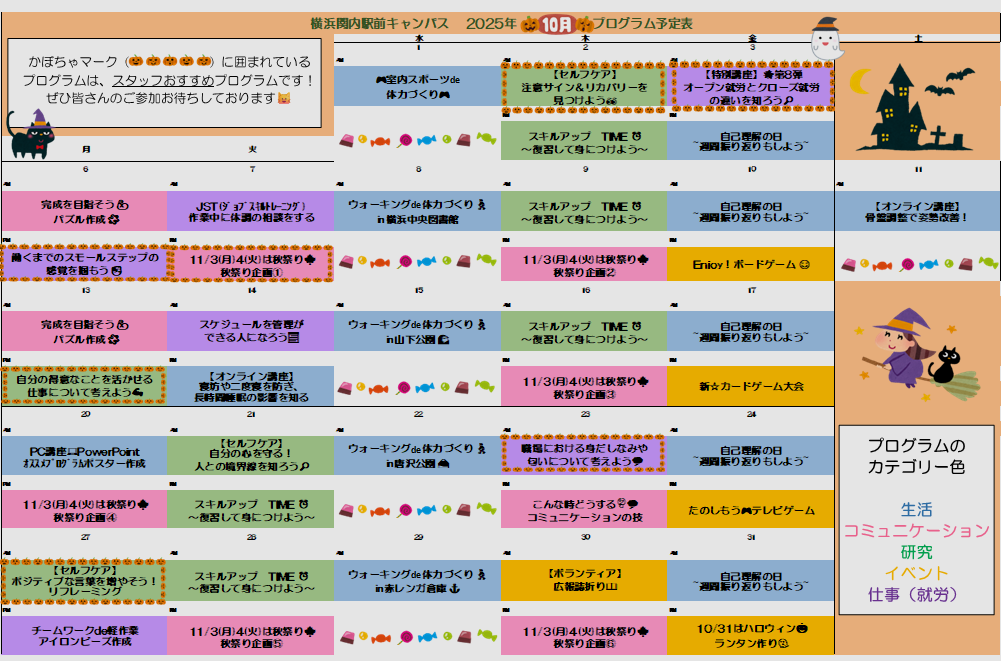Click the ghost icon in the title bar
The height and width of the screenshot is (661, 1001).
pyautogui.click(x=825, y=36)
